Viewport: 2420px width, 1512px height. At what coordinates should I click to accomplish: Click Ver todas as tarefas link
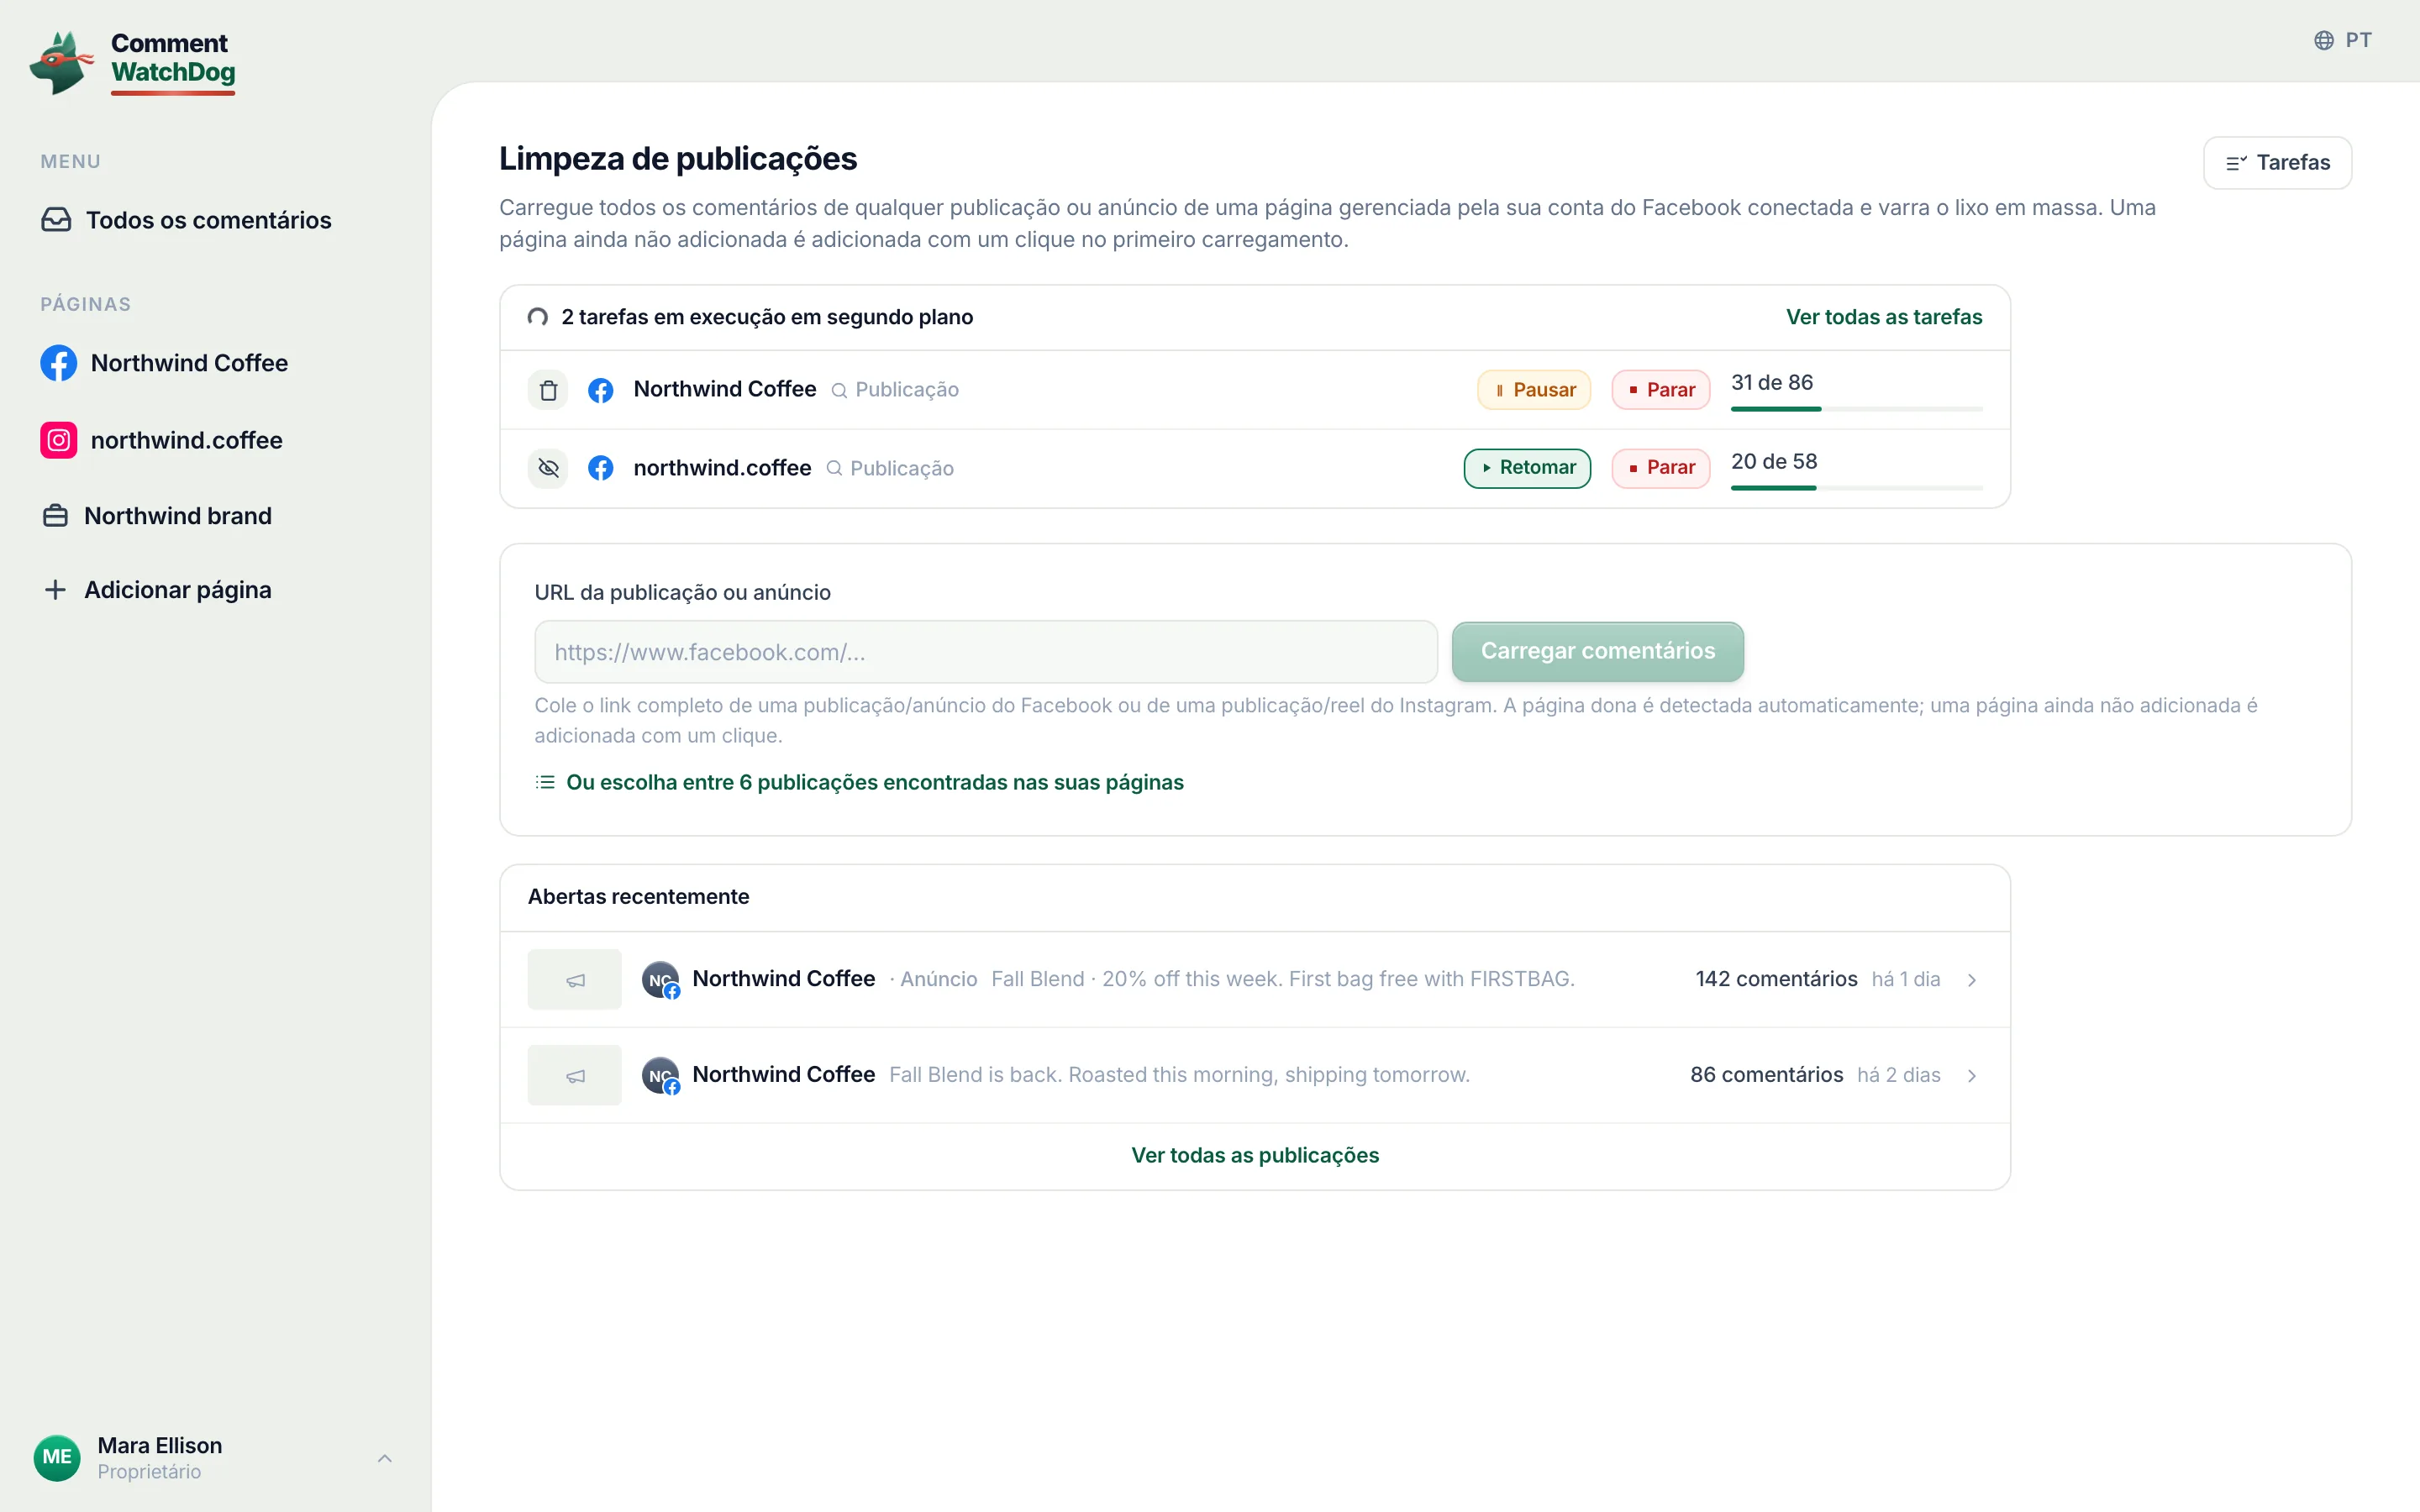pos(1883,317)
